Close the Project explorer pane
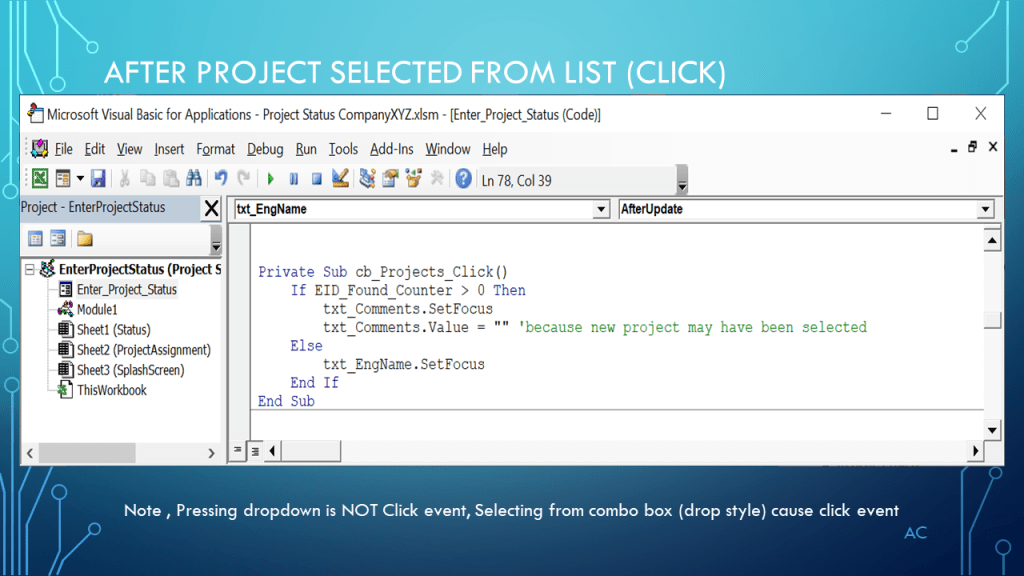The image size is (1024, 576). tap(211, 208)
